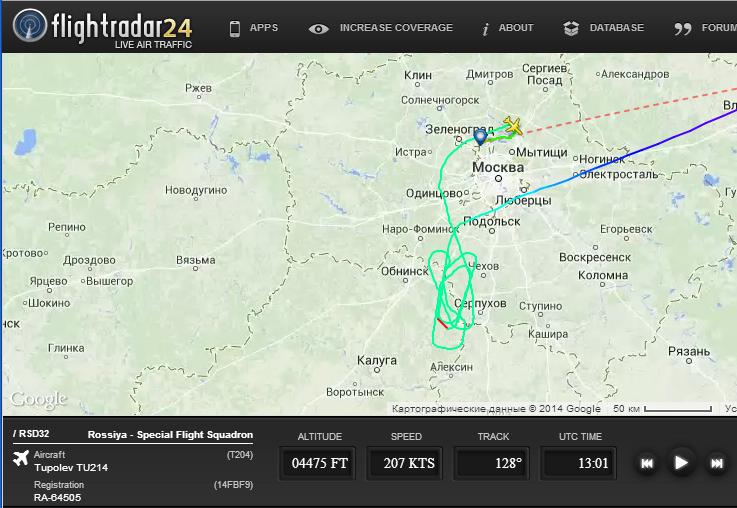Fast forward with the skip ahead button
The image size is (737, 508).
pyautogui.click(x=716, y=463)
